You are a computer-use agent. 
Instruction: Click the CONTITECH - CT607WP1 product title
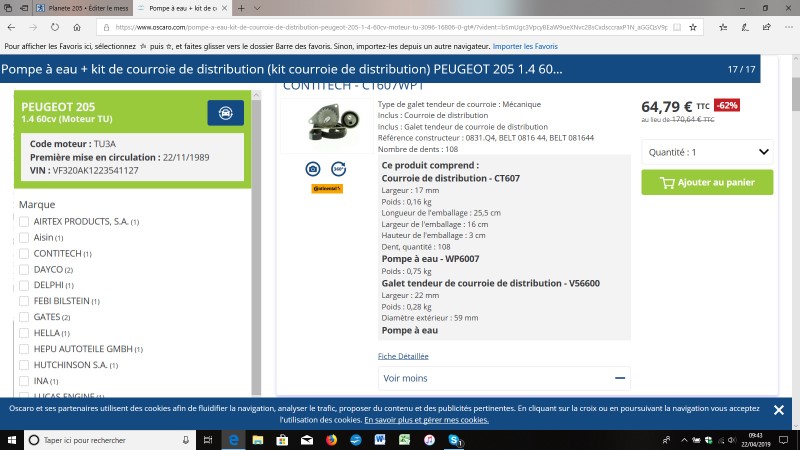354,86
